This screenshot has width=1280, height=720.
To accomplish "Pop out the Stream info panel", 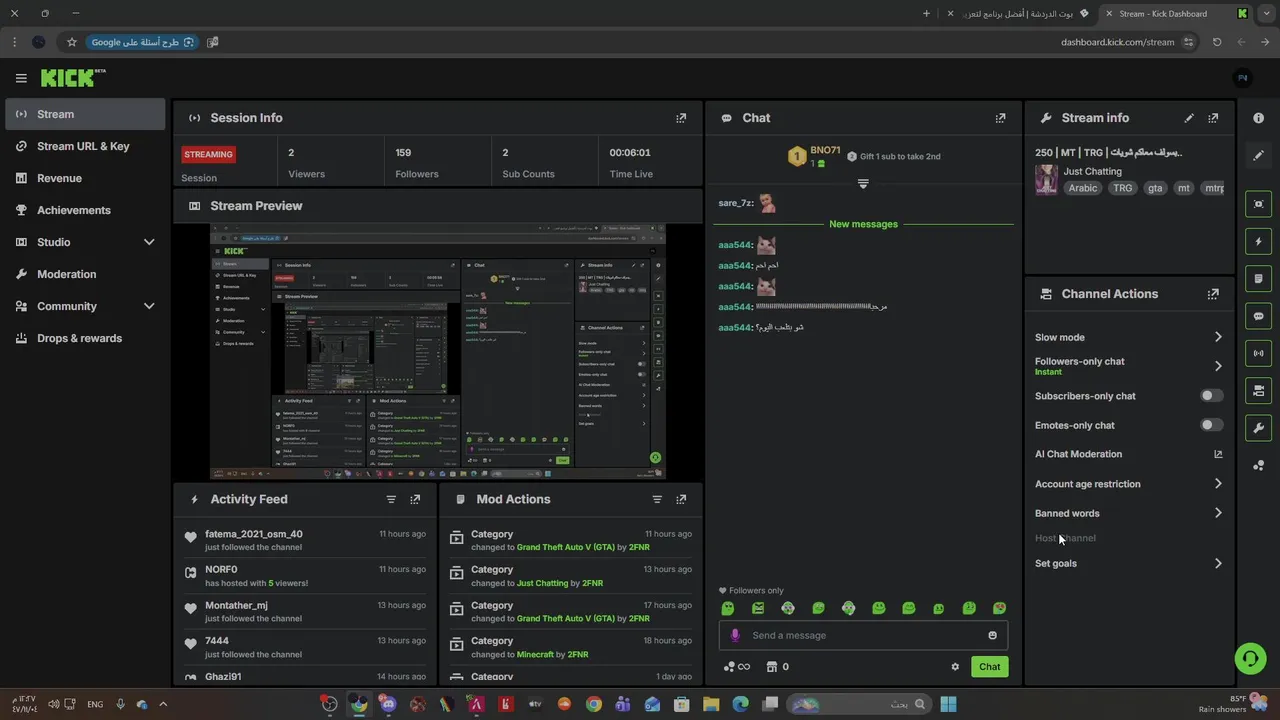I will (x=1213, y=118).
